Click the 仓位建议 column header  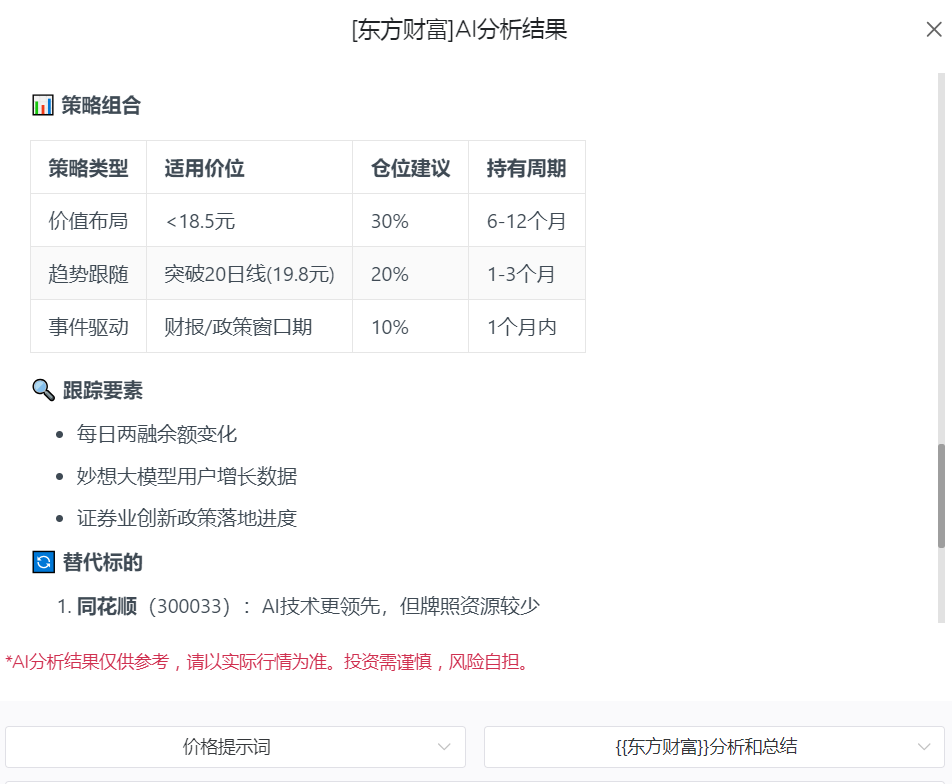(x=410, y=168)
